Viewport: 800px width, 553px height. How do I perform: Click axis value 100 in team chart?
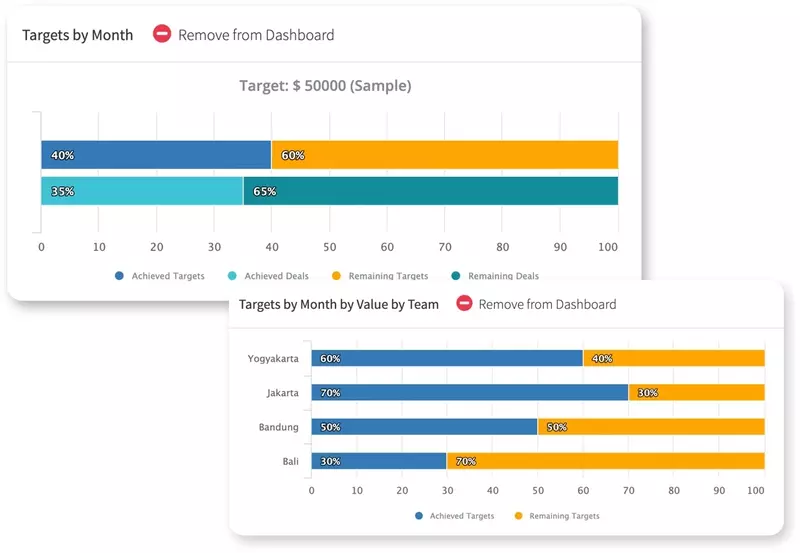(x=756, y=490)
